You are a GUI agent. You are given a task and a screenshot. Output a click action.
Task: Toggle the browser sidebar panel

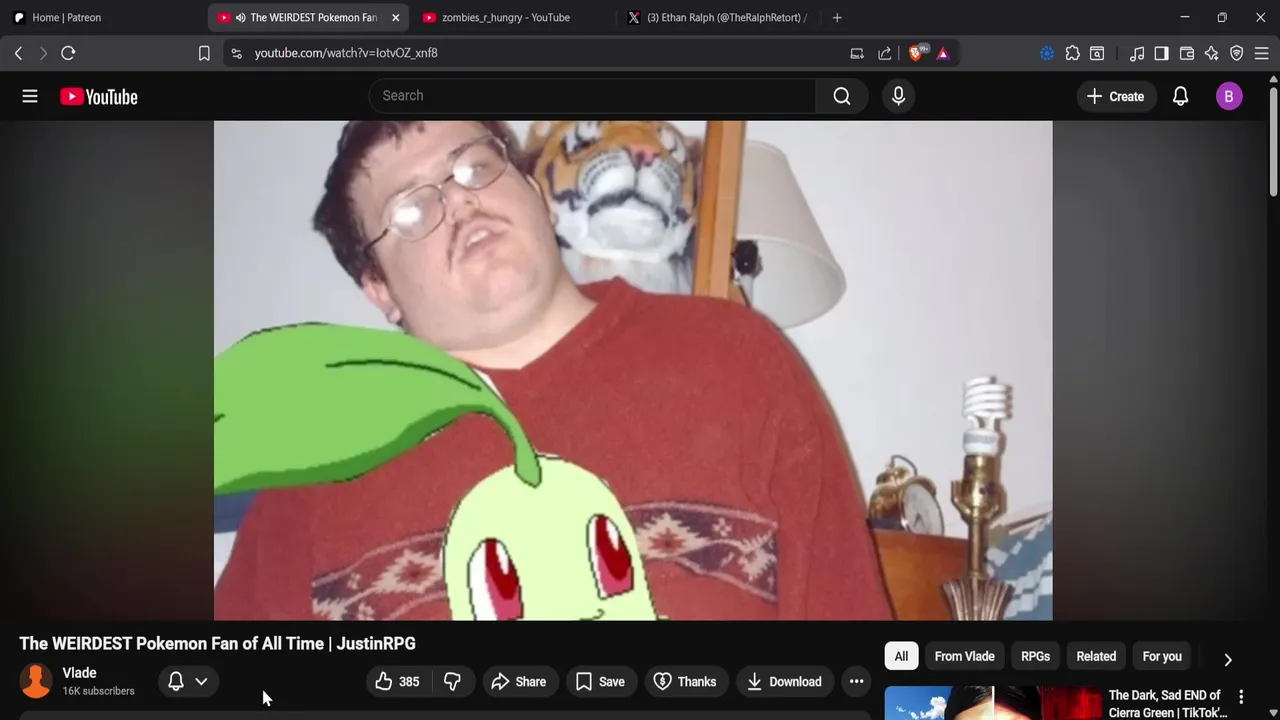point(1161,53)
